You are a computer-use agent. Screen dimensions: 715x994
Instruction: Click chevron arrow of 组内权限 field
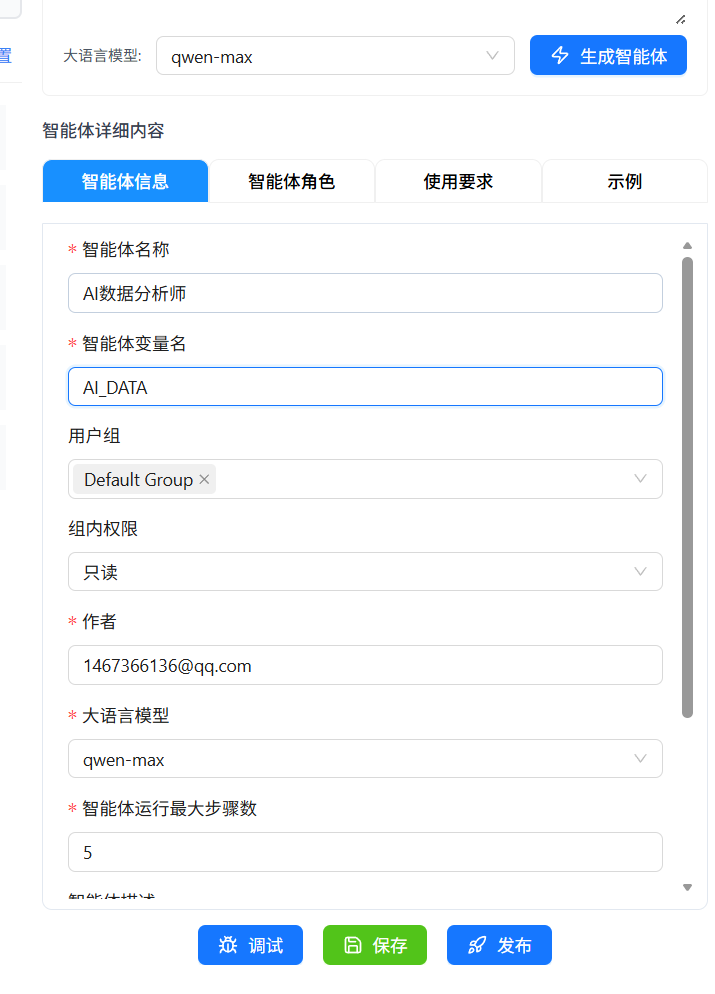pos(640,572)
